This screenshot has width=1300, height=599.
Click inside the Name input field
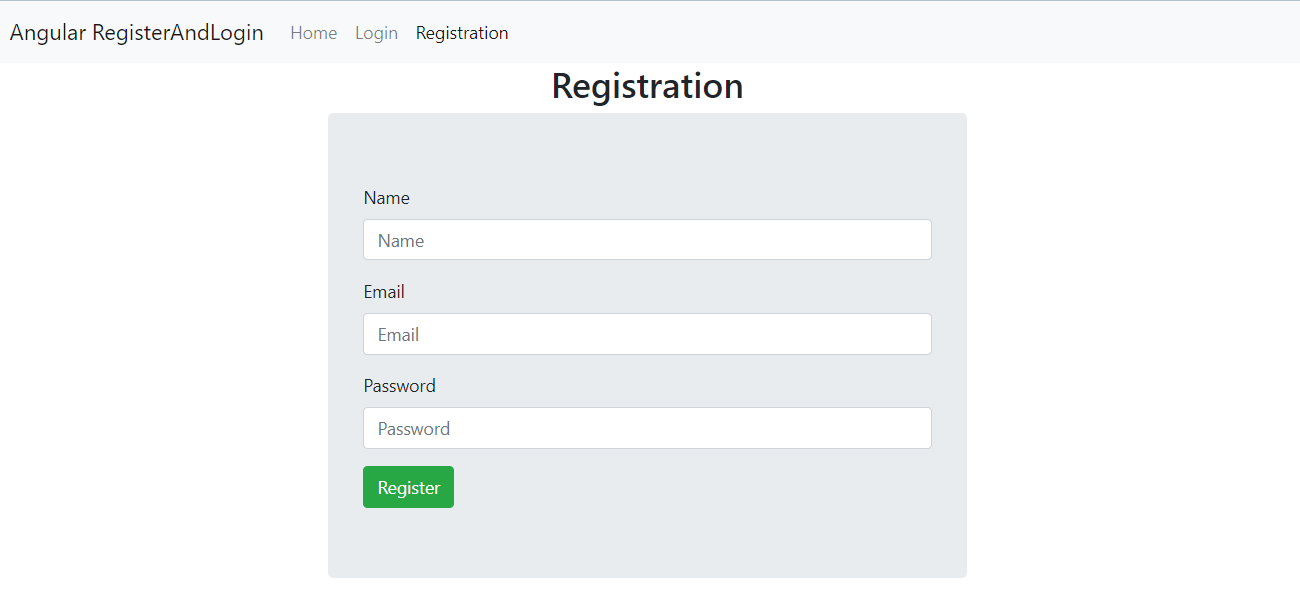[647, 239]
